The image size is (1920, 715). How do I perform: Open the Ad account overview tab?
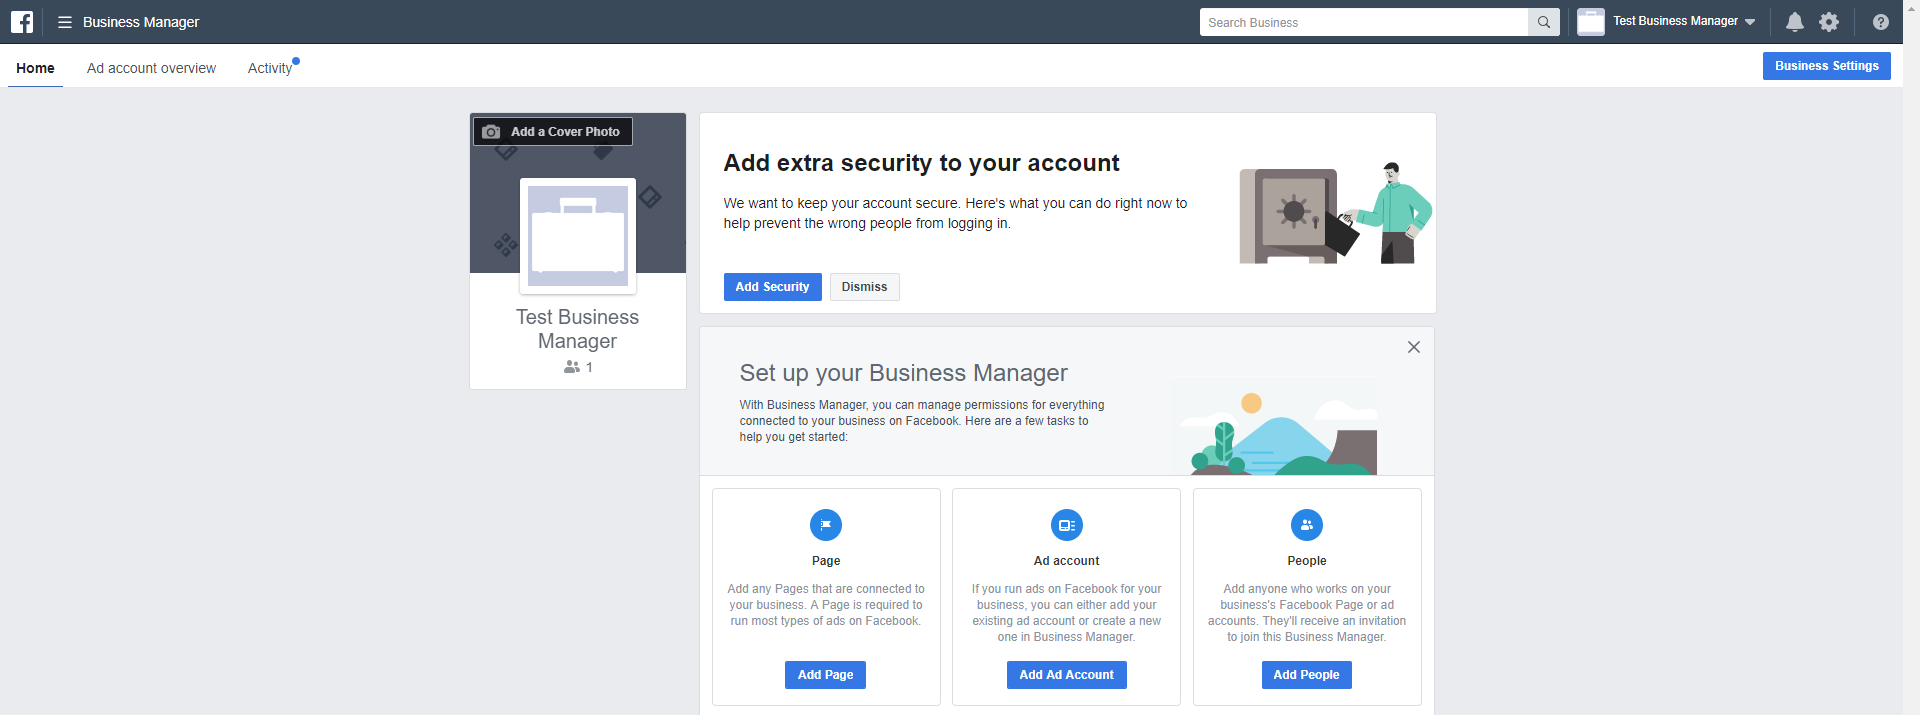click(x=151, y=68)
